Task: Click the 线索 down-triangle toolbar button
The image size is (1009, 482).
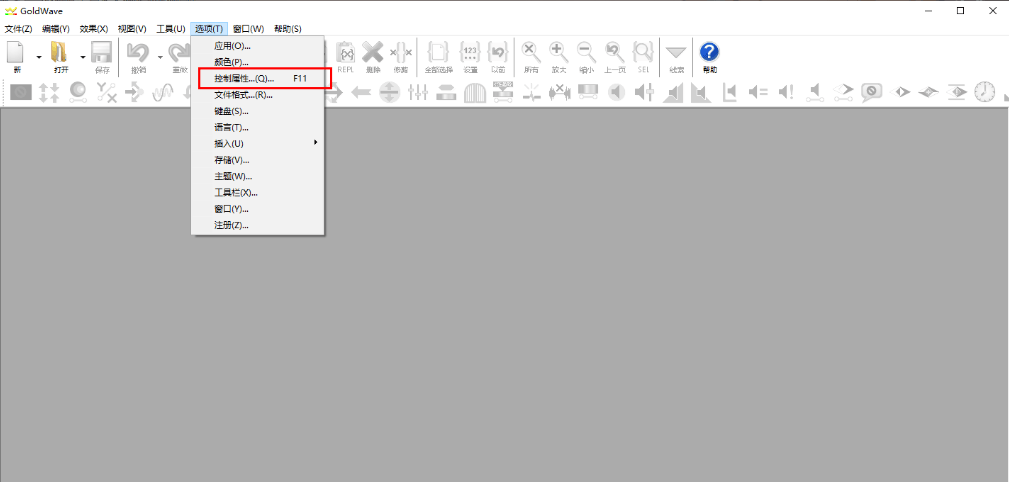Action: pyautogui.click(x=676, y=52)
